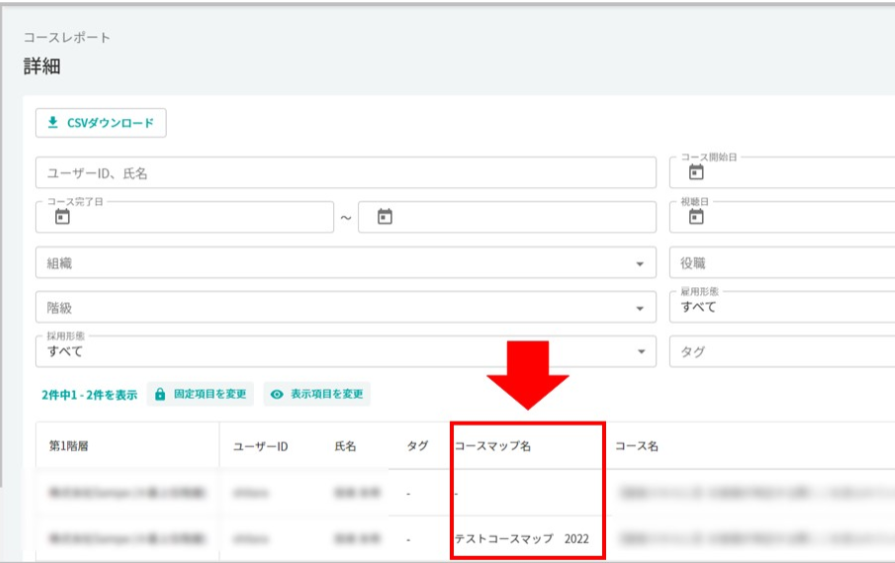
Task: Click the ユーザーID column header
Action: [260, 446]
